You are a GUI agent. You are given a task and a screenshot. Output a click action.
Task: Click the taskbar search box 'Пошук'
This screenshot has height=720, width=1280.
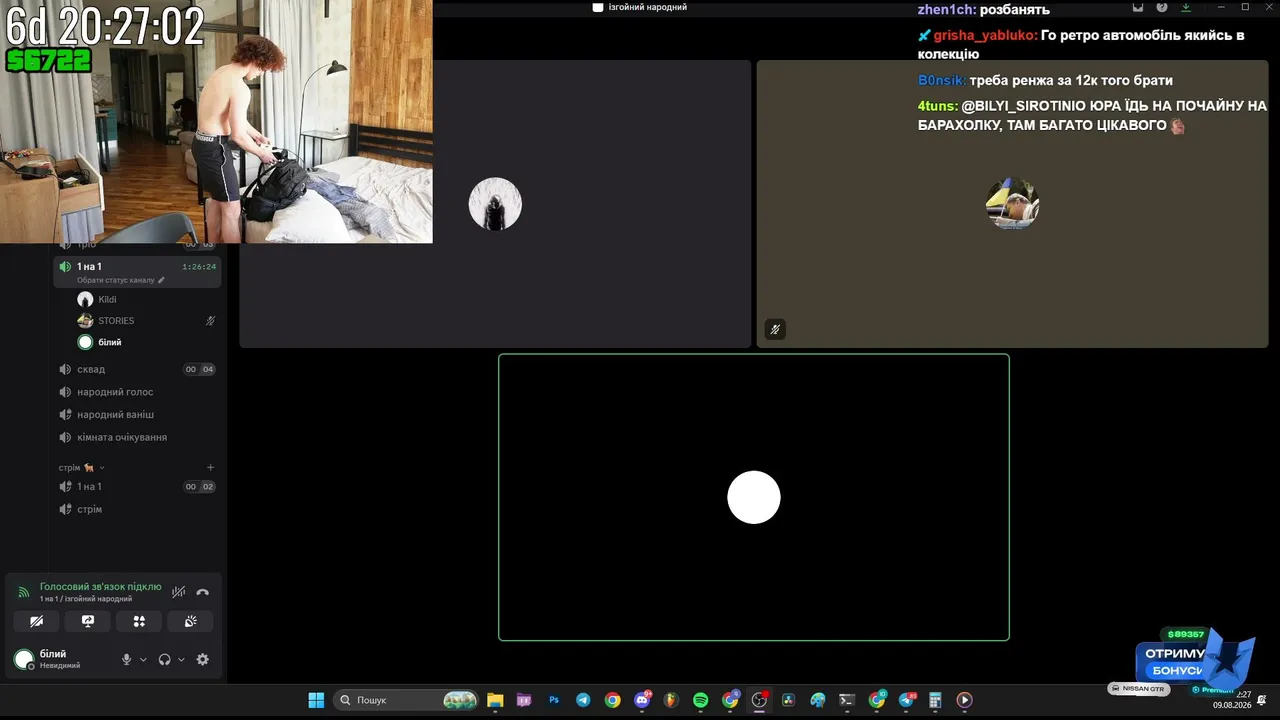point(407,700)
